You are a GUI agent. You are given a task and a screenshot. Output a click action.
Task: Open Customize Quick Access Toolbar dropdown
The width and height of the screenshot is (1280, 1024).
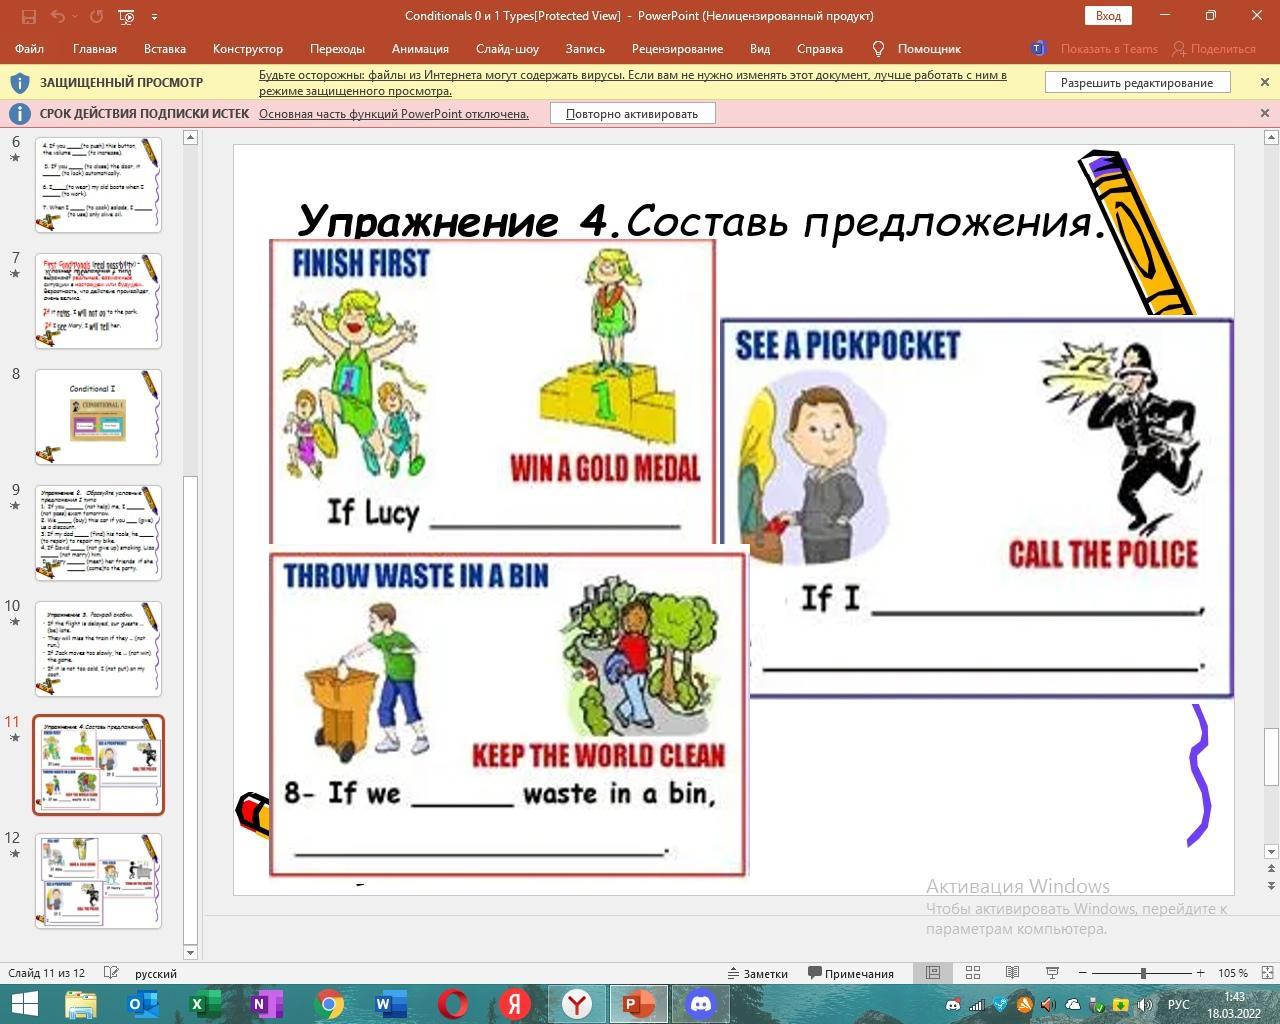click(x=154, y=16)
